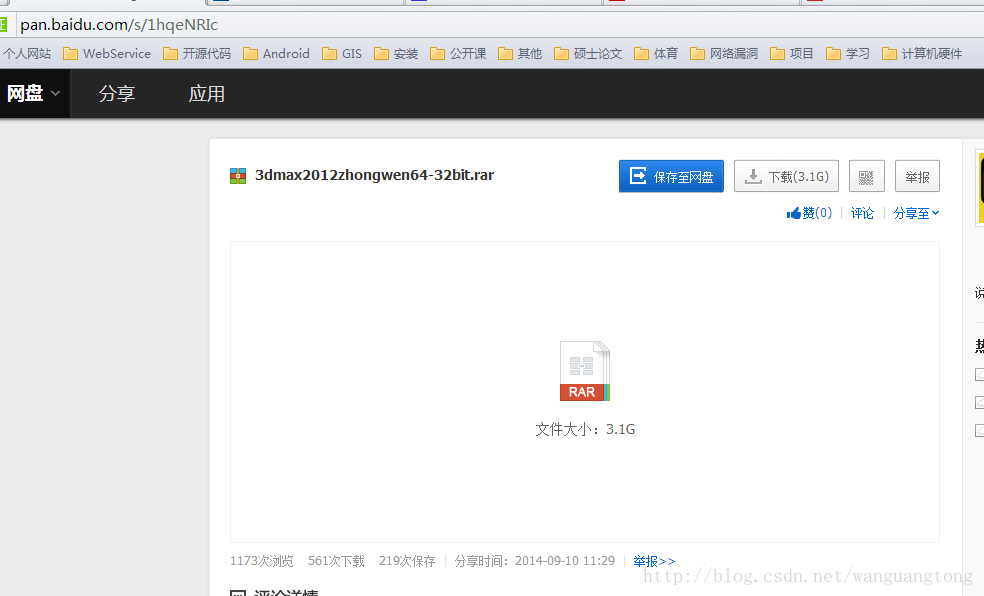
Task: Open the 安装 bookmark folder
Action: click(396, 53)
